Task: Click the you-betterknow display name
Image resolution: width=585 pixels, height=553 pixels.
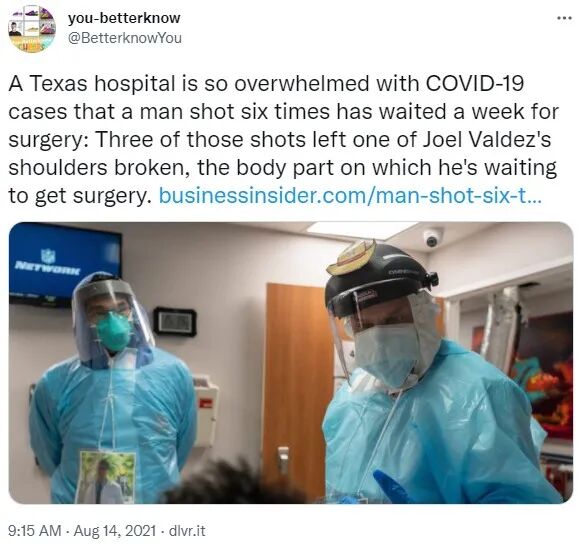Action: click(x=124, y=18)
